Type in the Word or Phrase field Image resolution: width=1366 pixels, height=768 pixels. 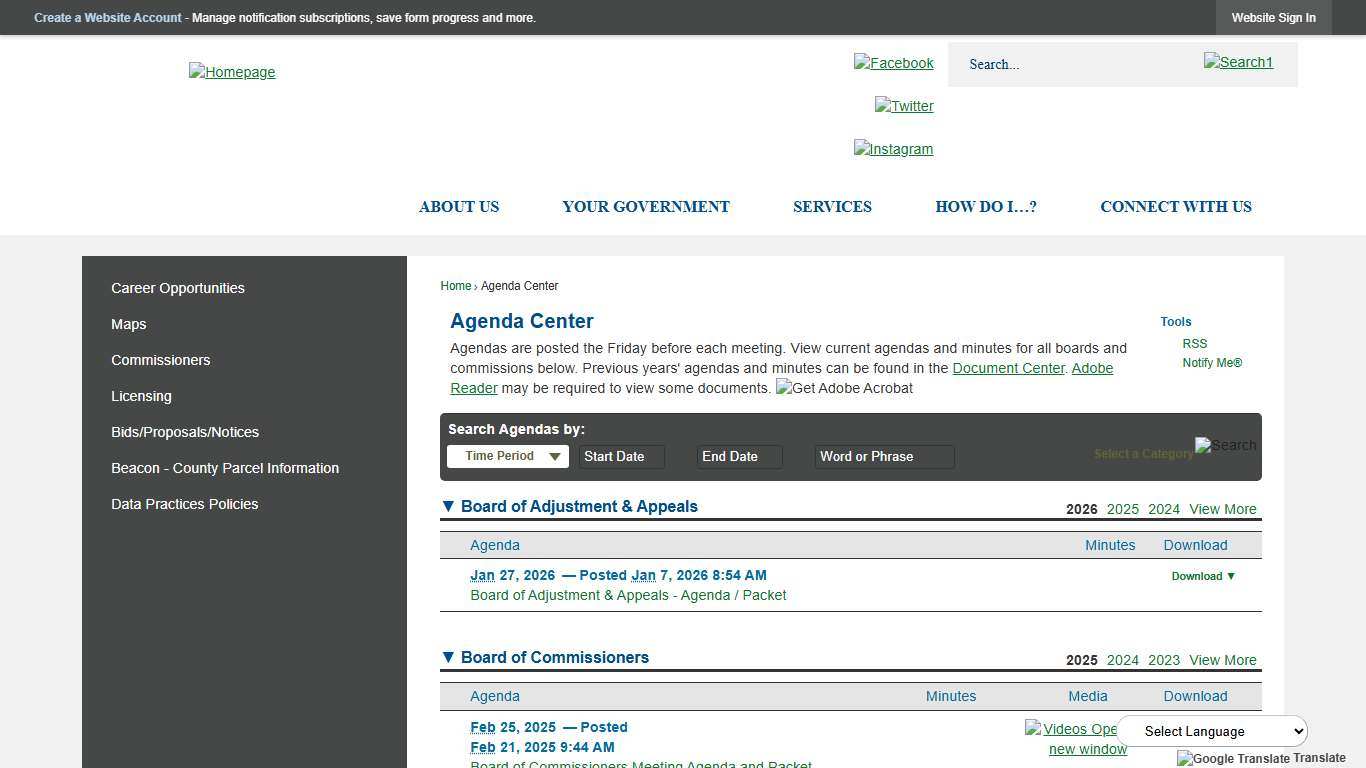click(x=883, y=456)
